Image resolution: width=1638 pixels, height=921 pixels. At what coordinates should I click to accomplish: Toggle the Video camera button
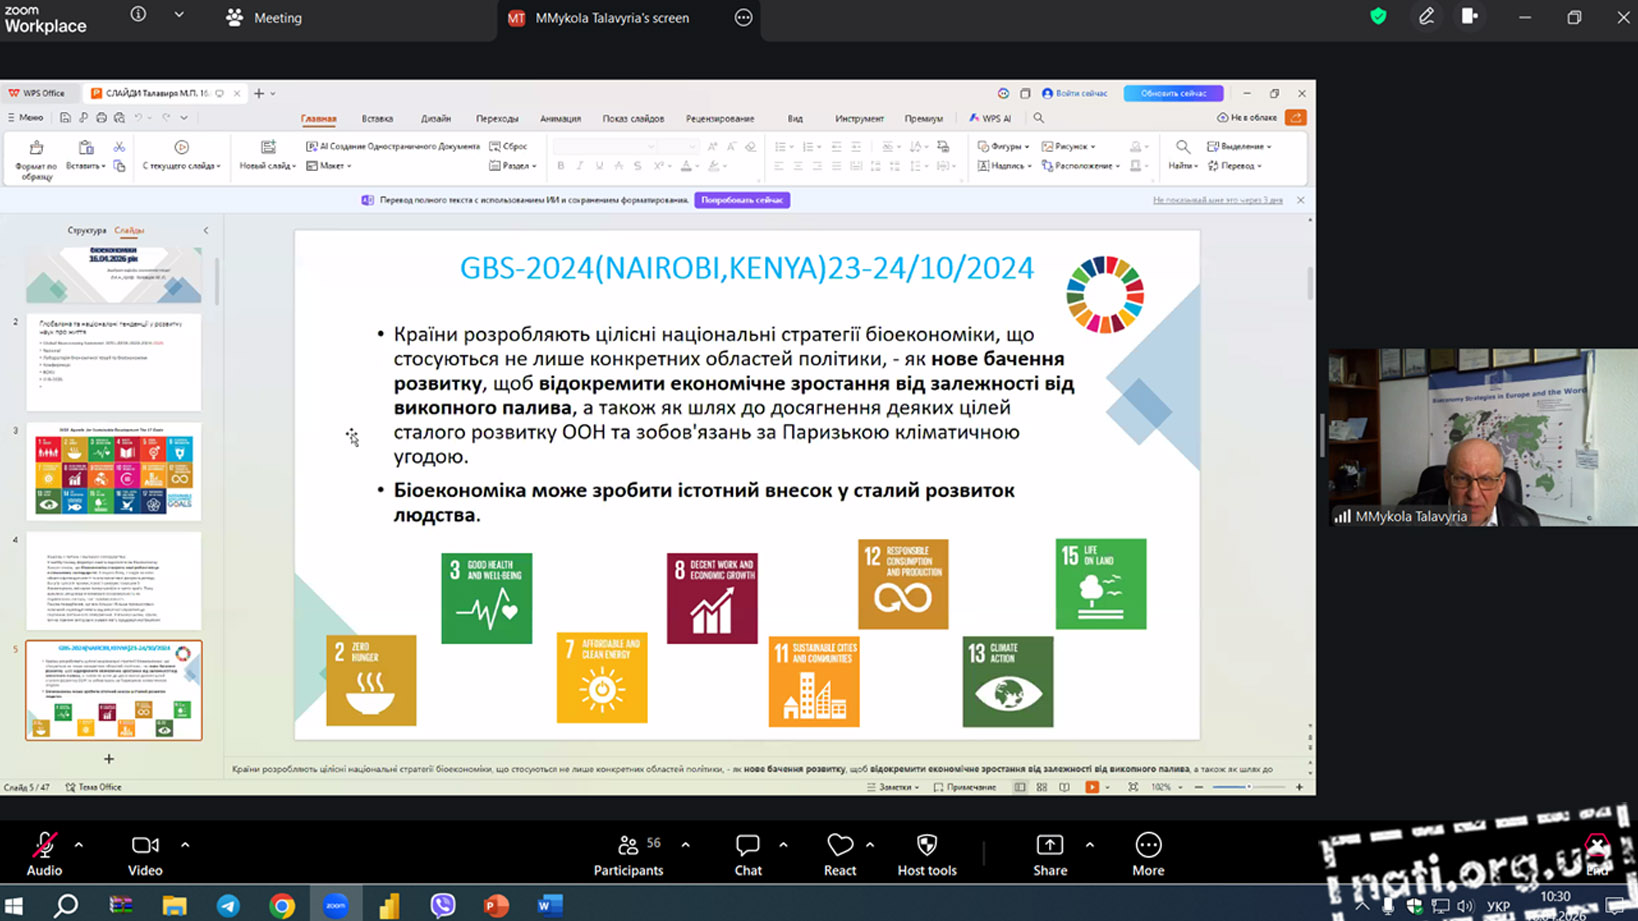click(x=145, y=854)
